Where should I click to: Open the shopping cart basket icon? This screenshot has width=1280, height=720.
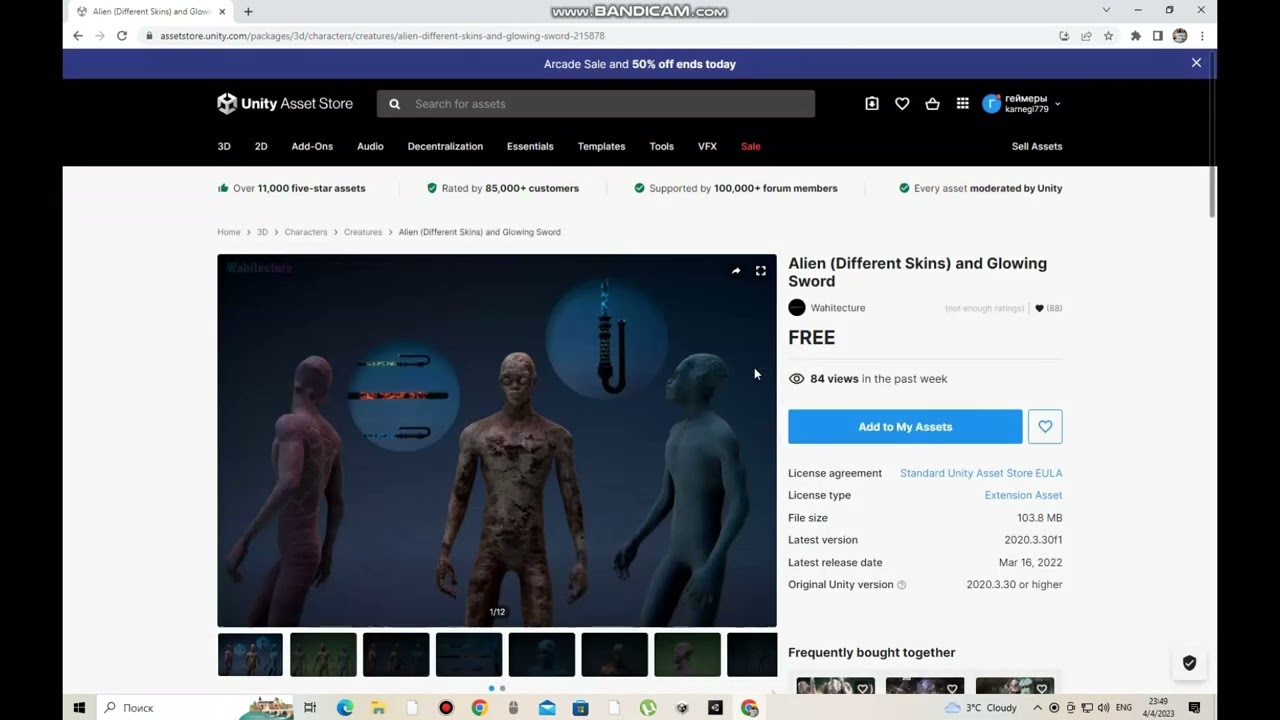point(932,104)
